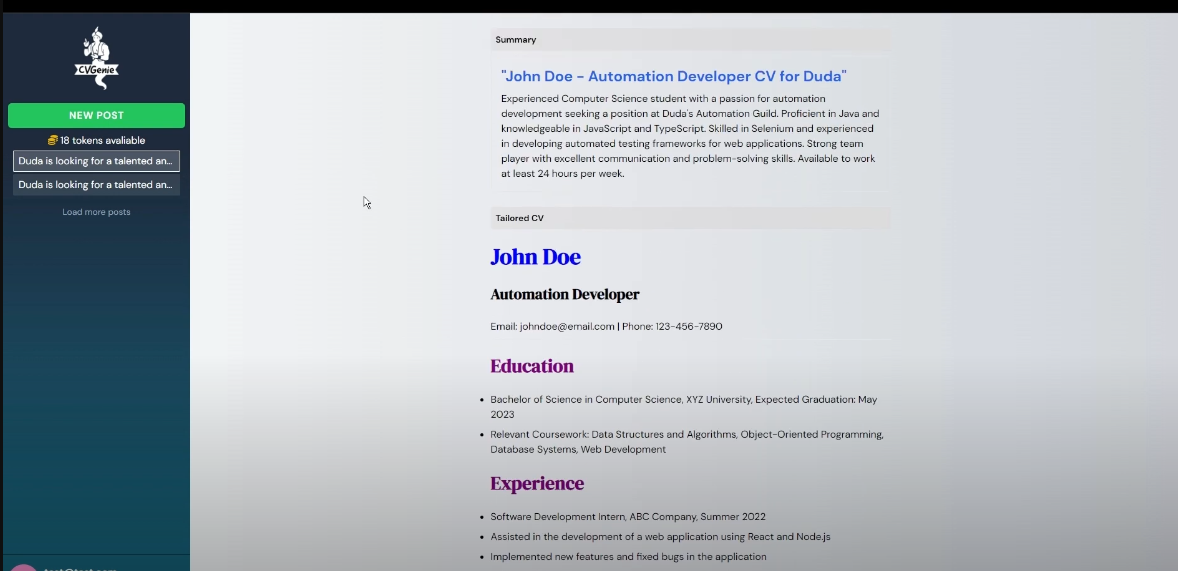Click the phone number 123-456-7890

pyautogui.click(x=688, y=327)
